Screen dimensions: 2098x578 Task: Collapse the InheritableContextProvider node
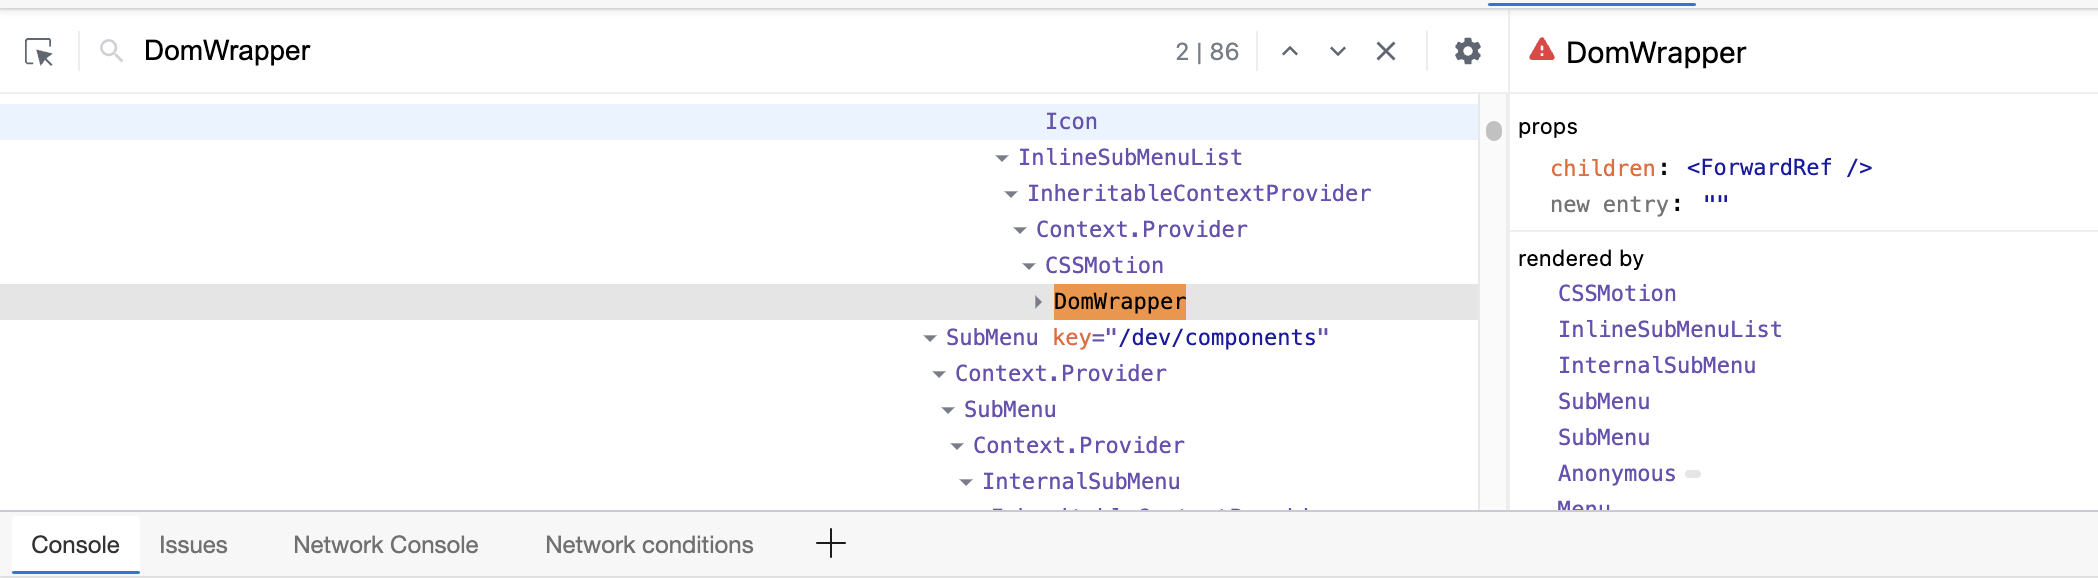[1009, 193]
